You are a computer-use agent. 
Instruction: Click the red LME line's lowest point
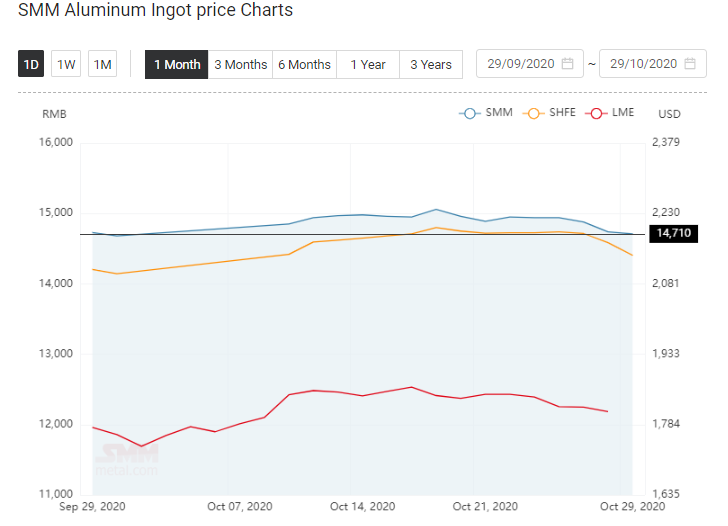coord(142,446)
